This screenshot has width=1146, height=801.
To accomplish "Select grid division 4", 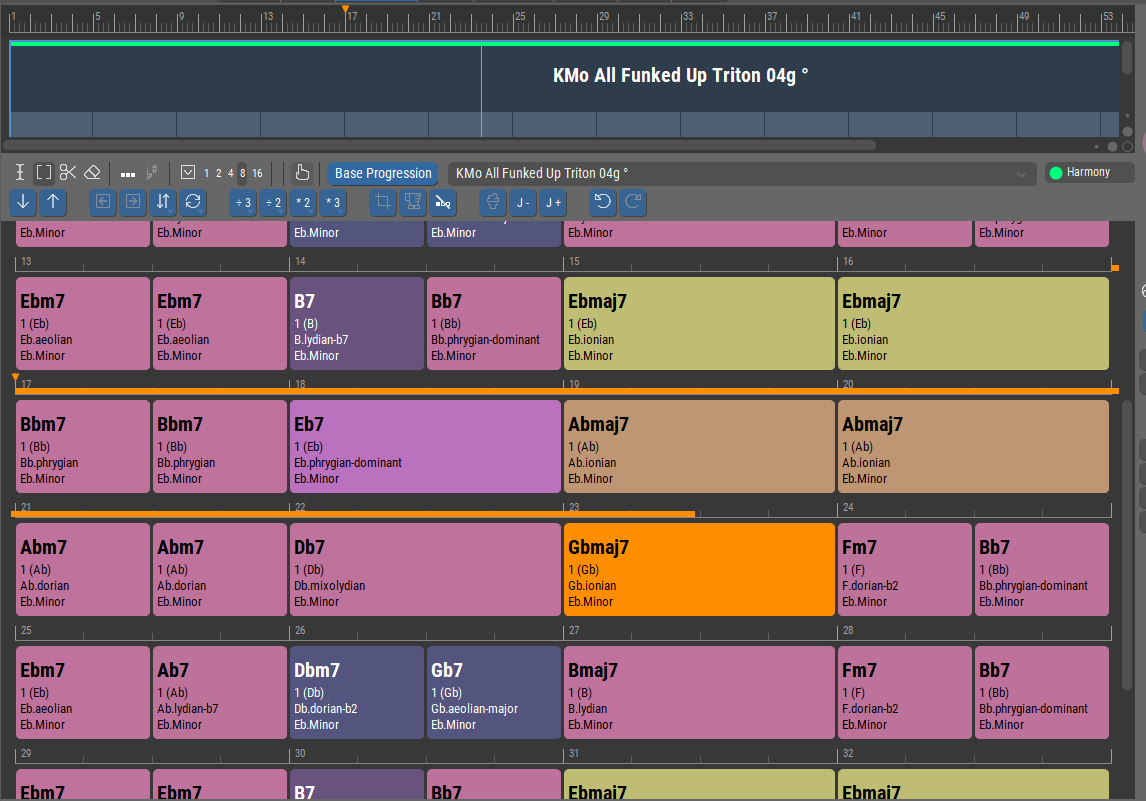I will coord(230,173).
